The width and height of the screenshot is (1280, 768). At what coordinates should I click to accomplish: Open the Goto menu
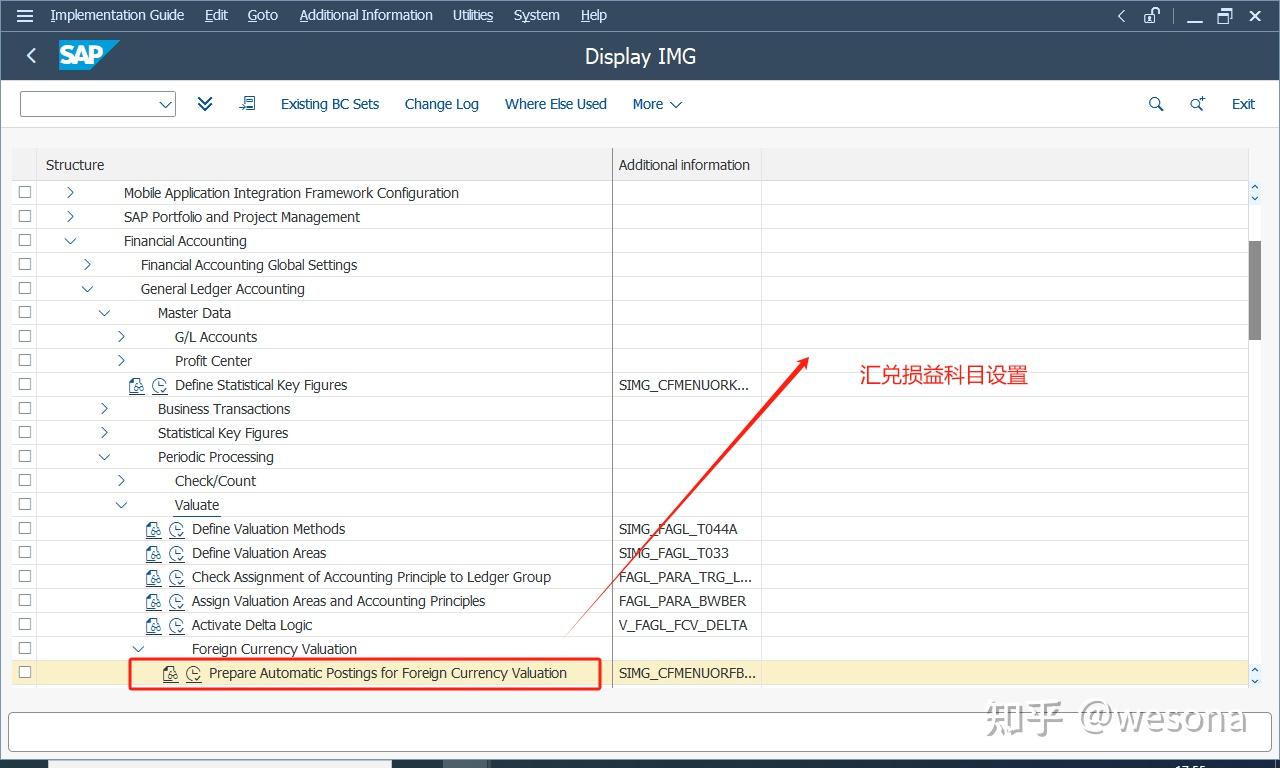click(263, 15)
